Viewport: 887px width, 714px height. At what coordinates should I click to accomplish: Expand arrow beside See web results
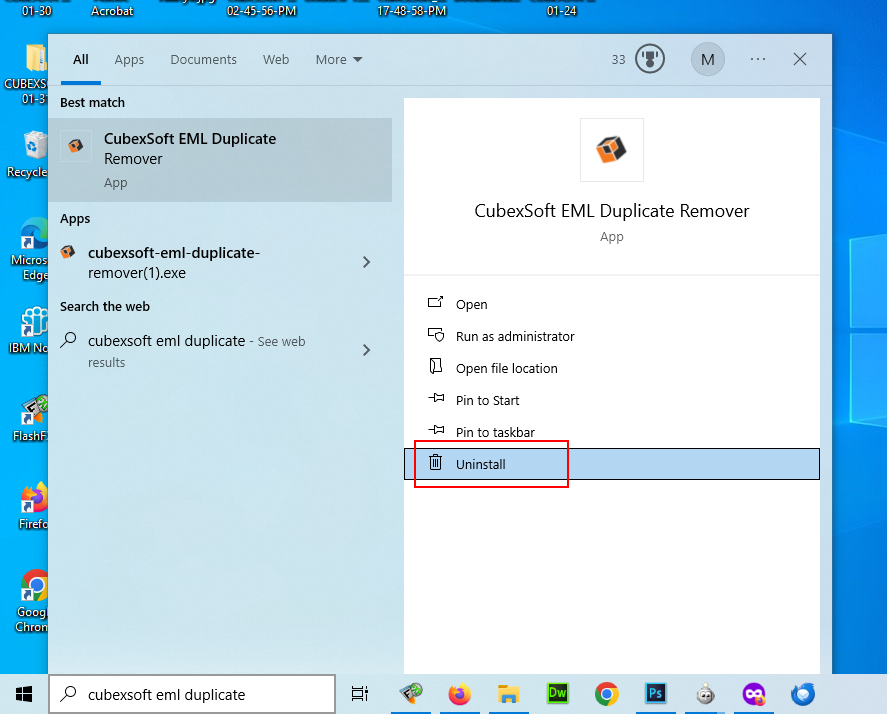(x=367, y=350)
